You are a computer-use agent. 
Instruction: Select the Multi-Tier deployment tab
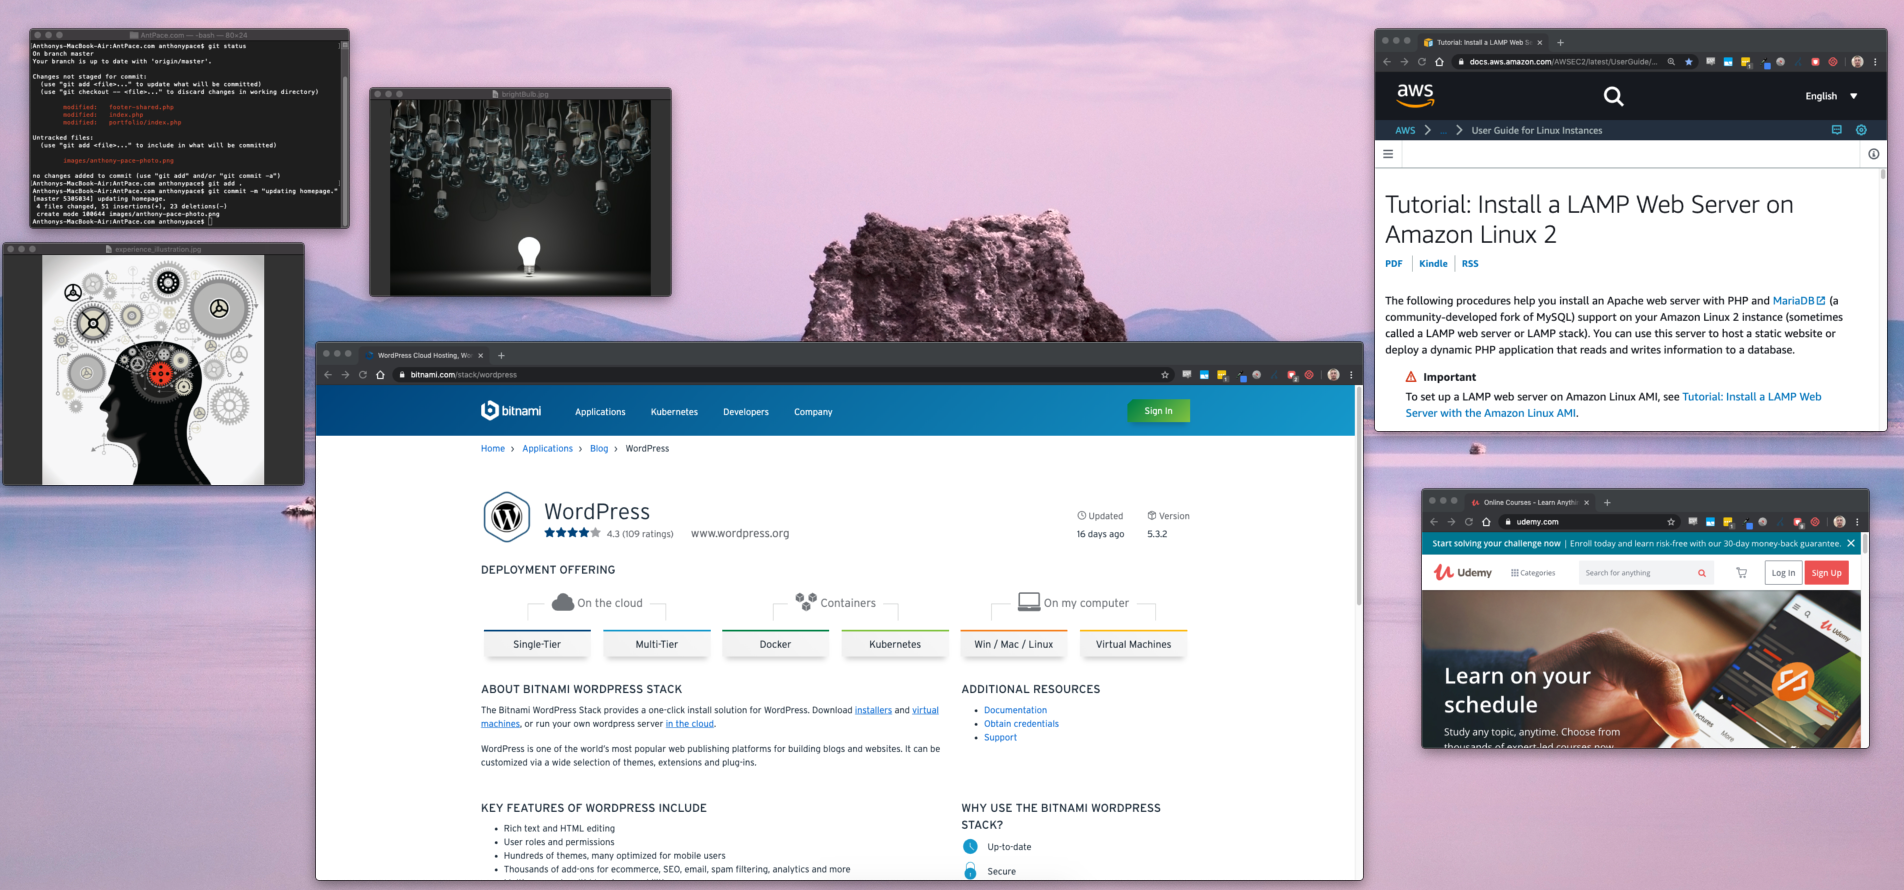click(657, 644)
